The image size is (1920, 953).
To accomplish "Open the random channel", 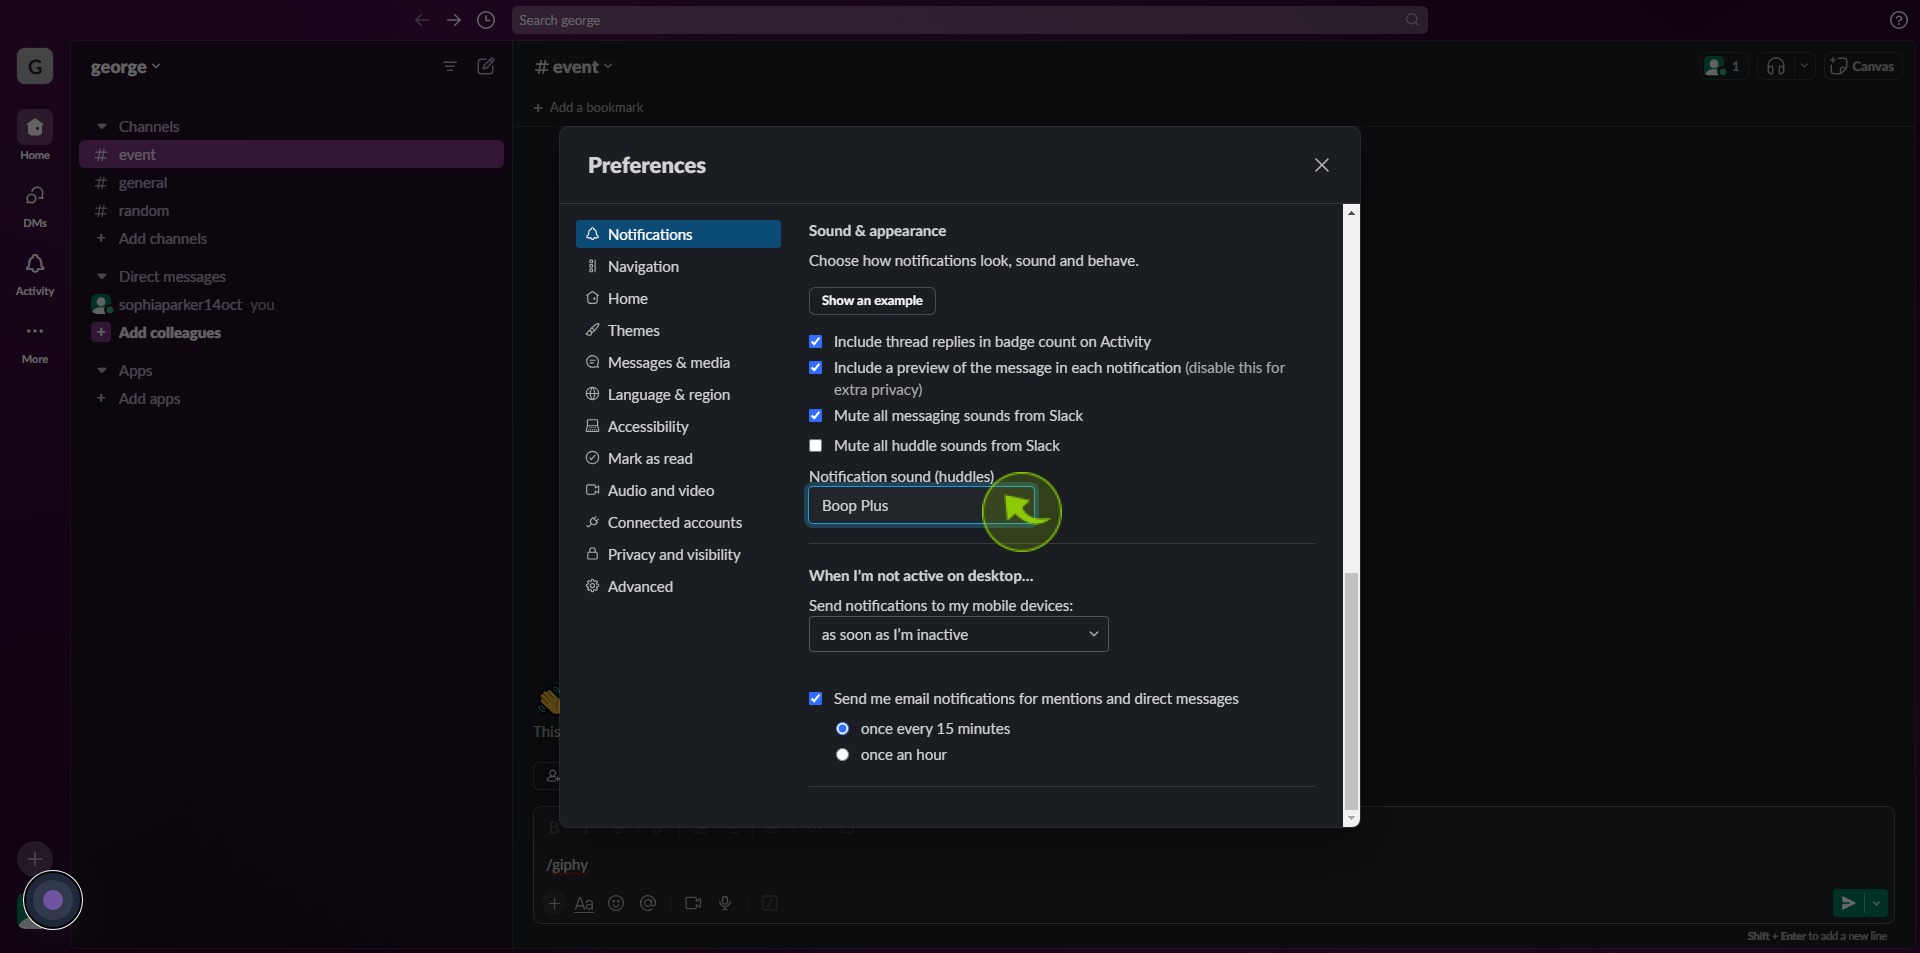I will pos(291,211).
